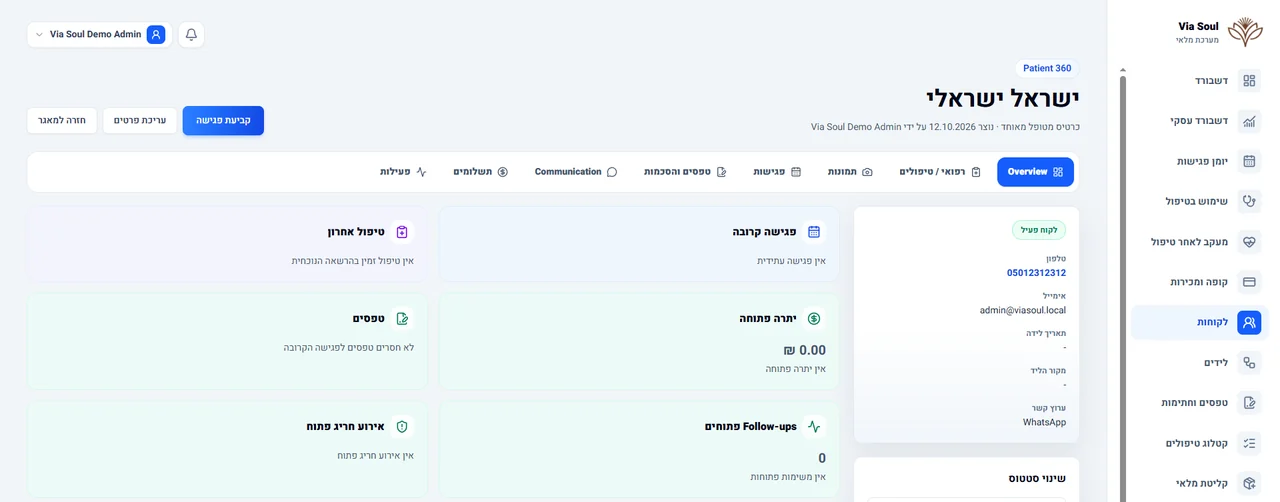Click the חזרה למאגר button
The width and height of the screenshot is (1280, 502).
click(x=62, y=120)
